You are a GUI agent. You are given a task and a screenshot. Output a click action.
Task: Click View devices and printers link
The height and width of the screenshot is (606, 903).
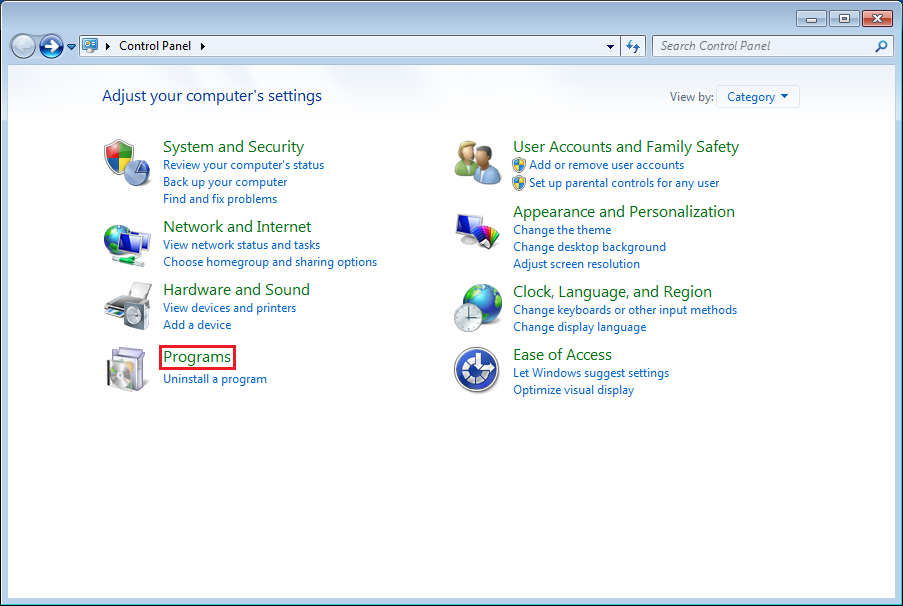pyautogui.click(x=229, y=308)
